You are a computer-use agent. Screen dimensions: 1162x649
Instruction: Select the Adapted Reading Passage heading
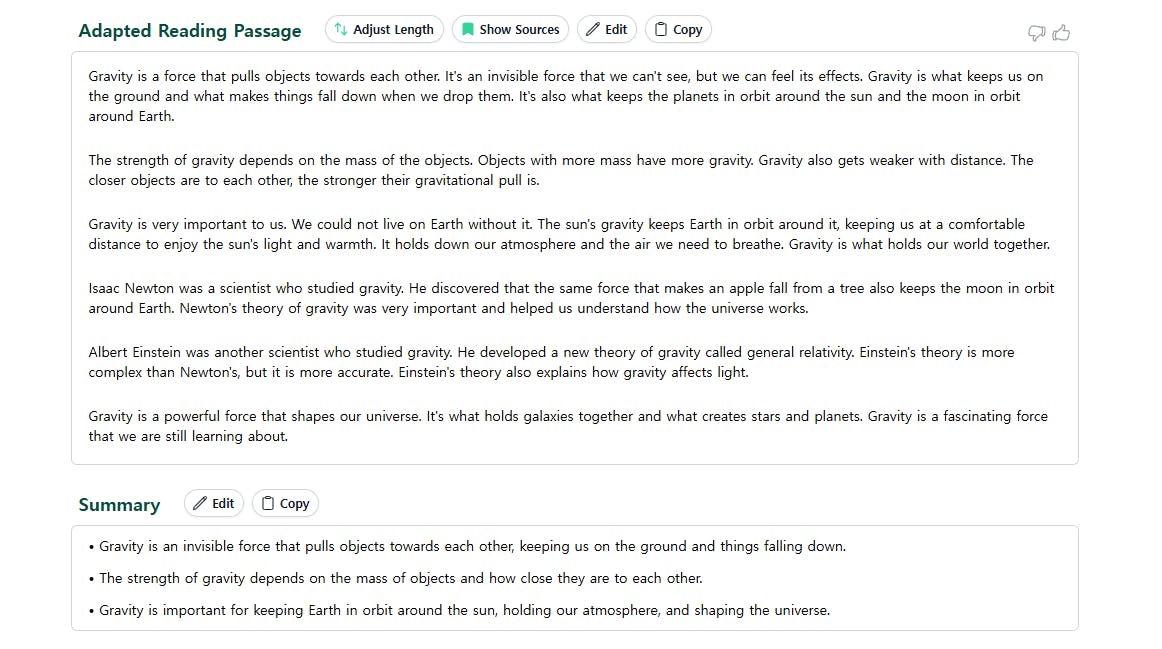tap(190, 31)
